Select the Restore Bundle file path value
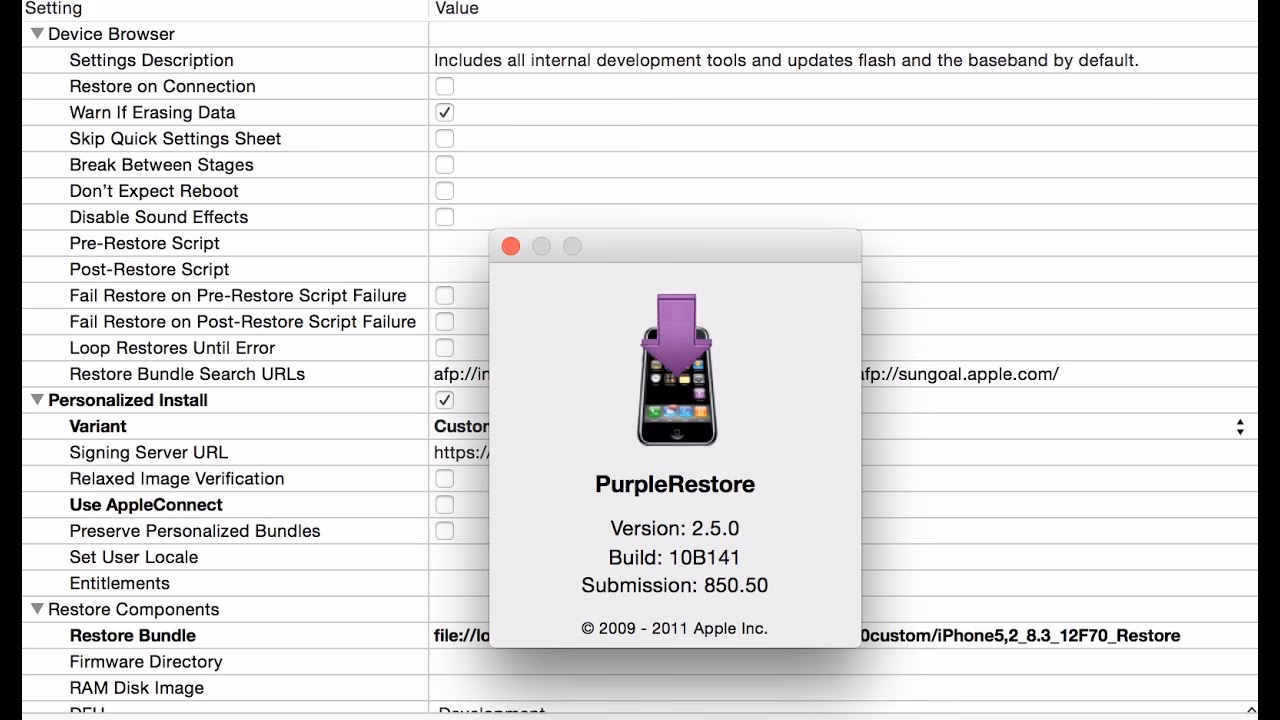Screen dimensions: 1280x720 (1020, 636)
